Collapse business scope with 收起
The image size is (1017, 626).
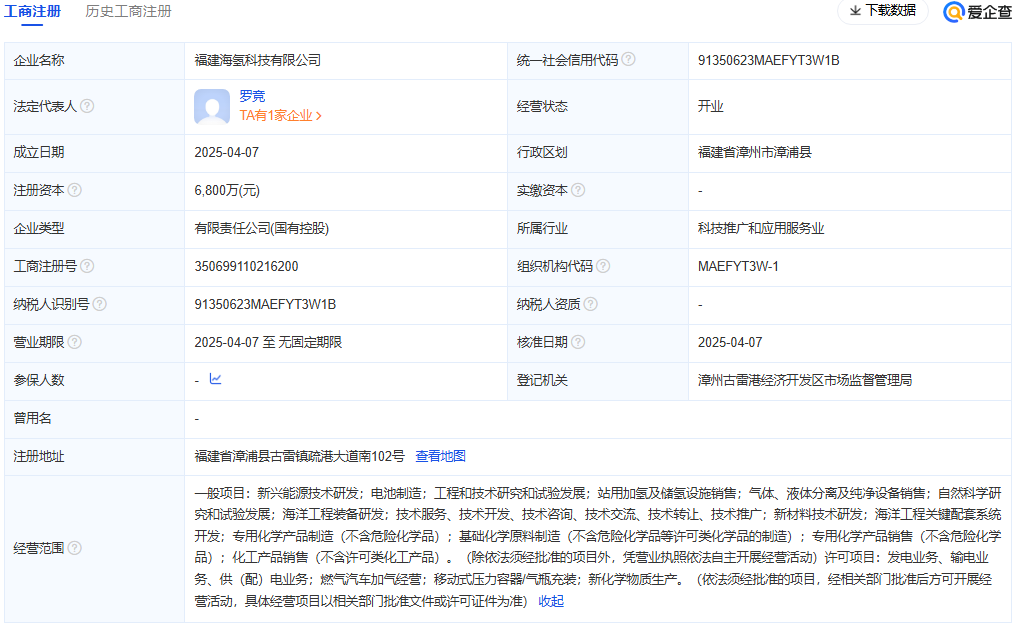click(x=551, y=601)
